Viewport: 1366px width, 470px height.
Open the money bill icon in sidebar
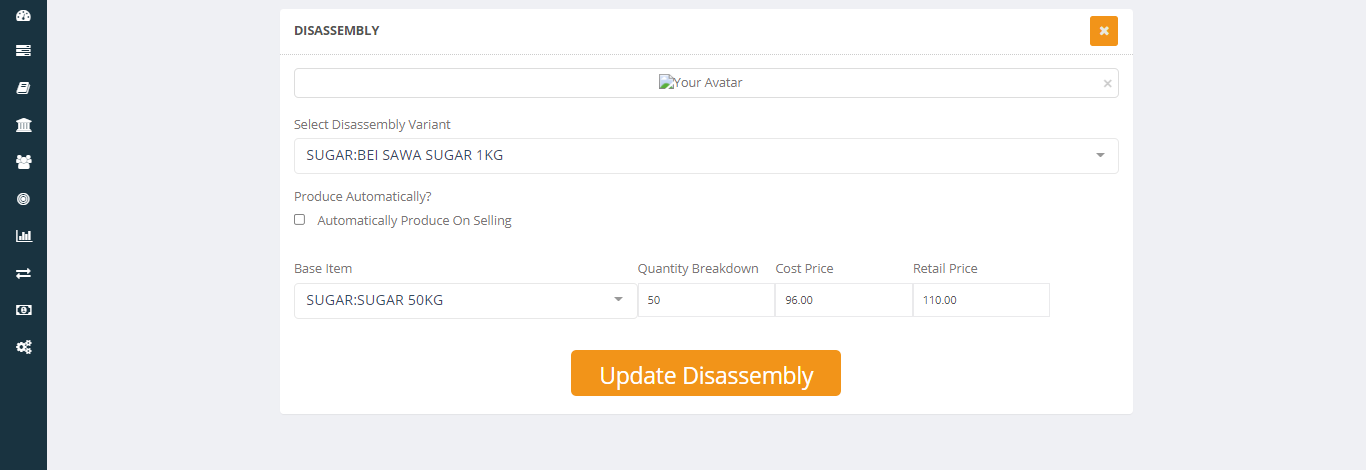point(23,310)
